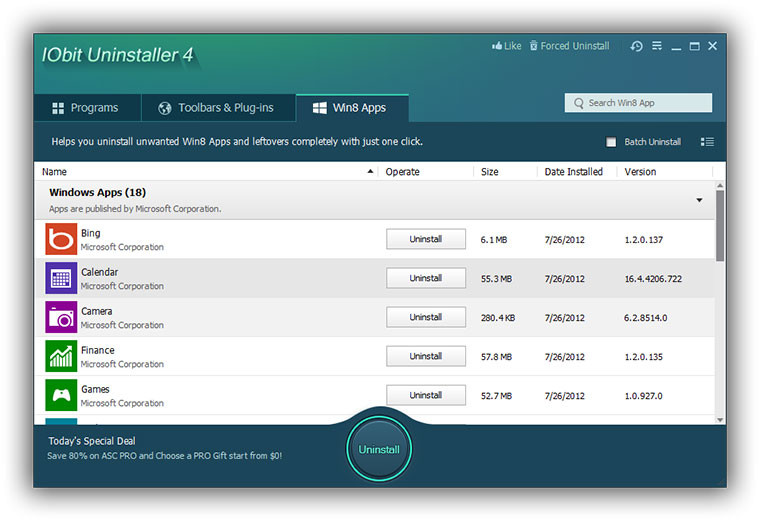Click the Games app name

95,389
